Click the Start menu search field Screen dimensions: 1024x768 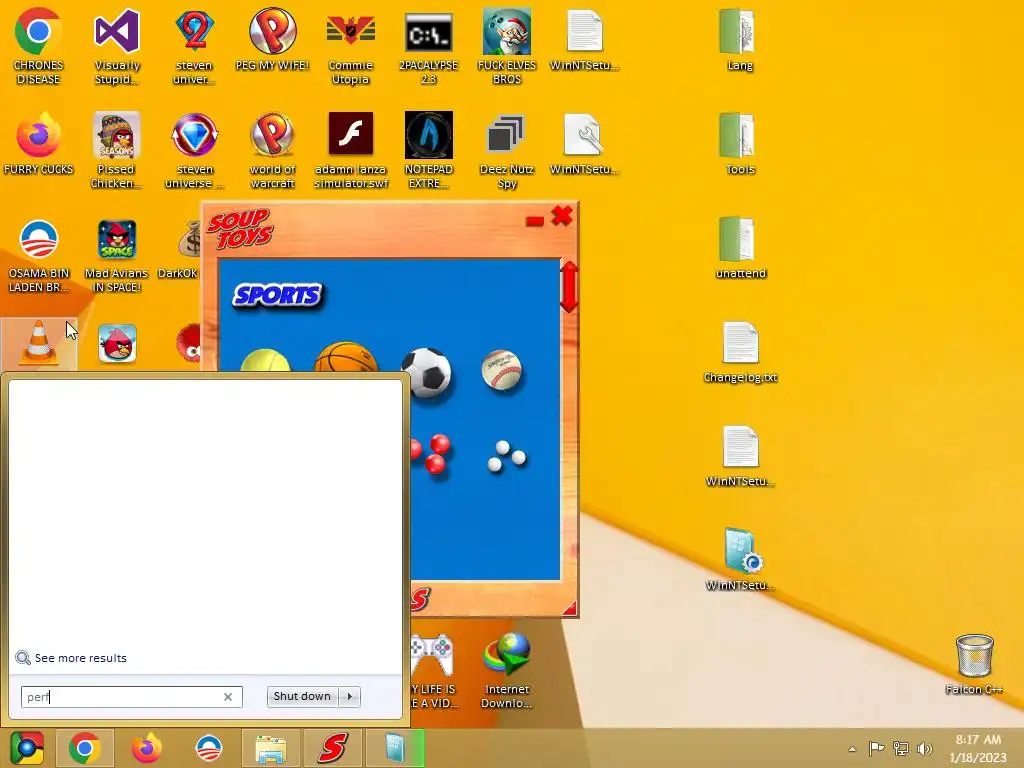131,697
